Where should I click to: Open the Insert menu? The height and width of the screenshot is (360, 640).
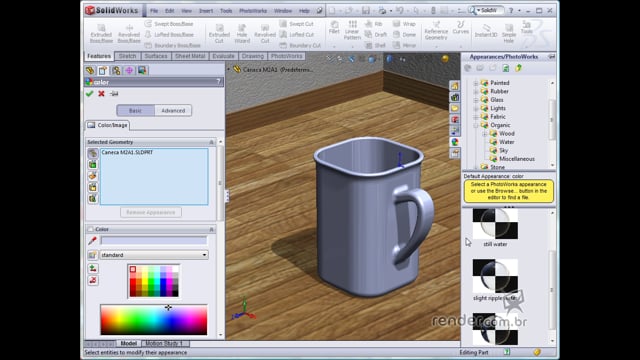pos(206,11)
